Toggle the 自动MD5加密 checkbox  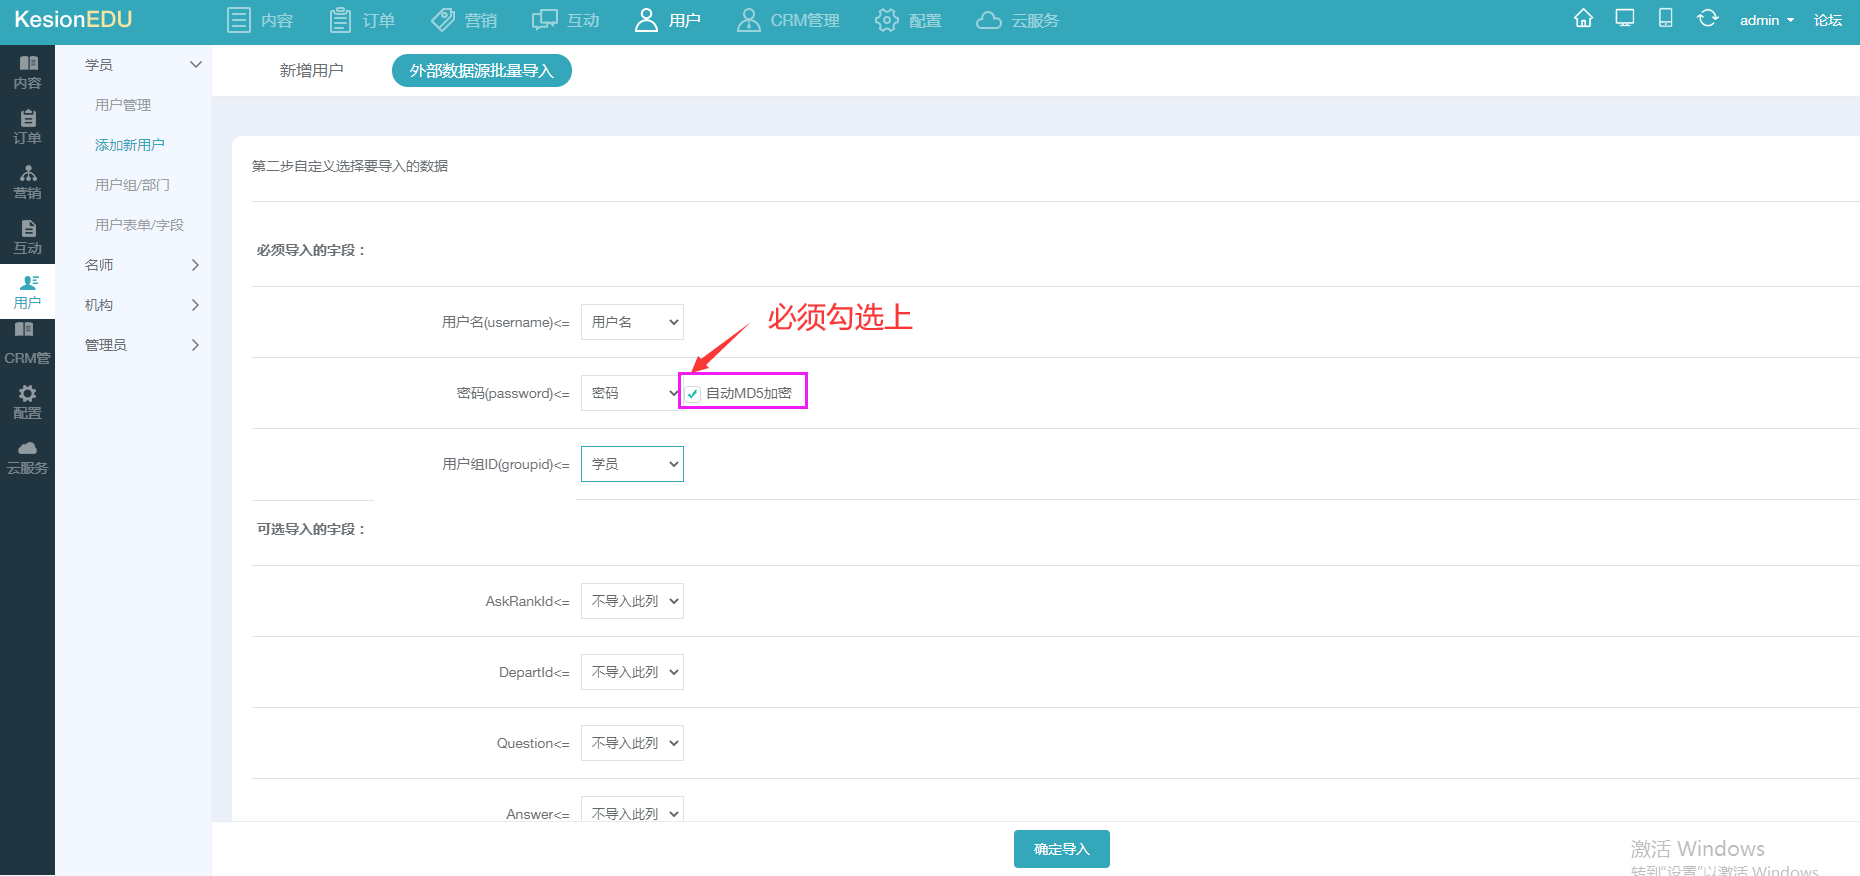click(693, 394)
